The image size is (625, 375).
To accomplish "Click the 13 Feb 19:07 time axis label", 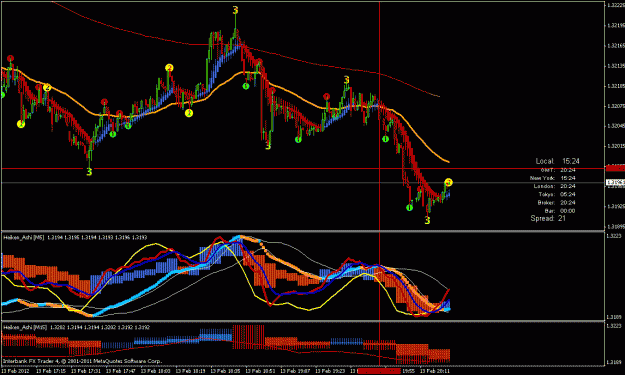I will tap(295, 371).
